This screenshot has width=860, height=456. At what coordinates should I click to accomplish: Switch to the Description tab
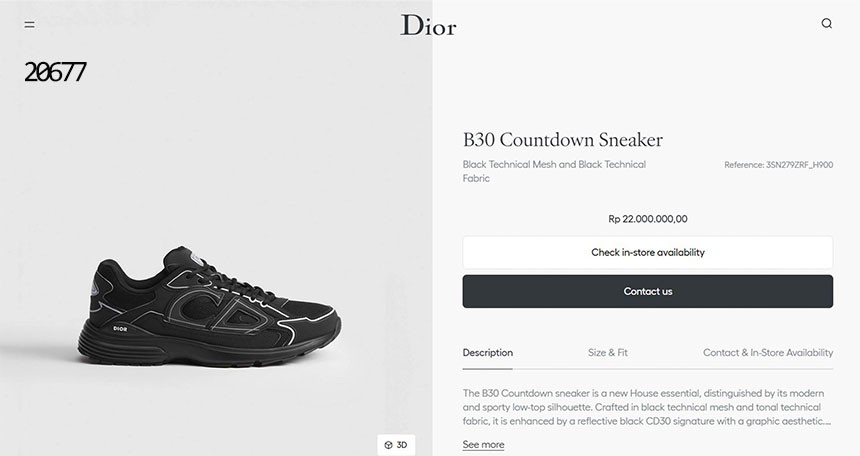[487, 353]
